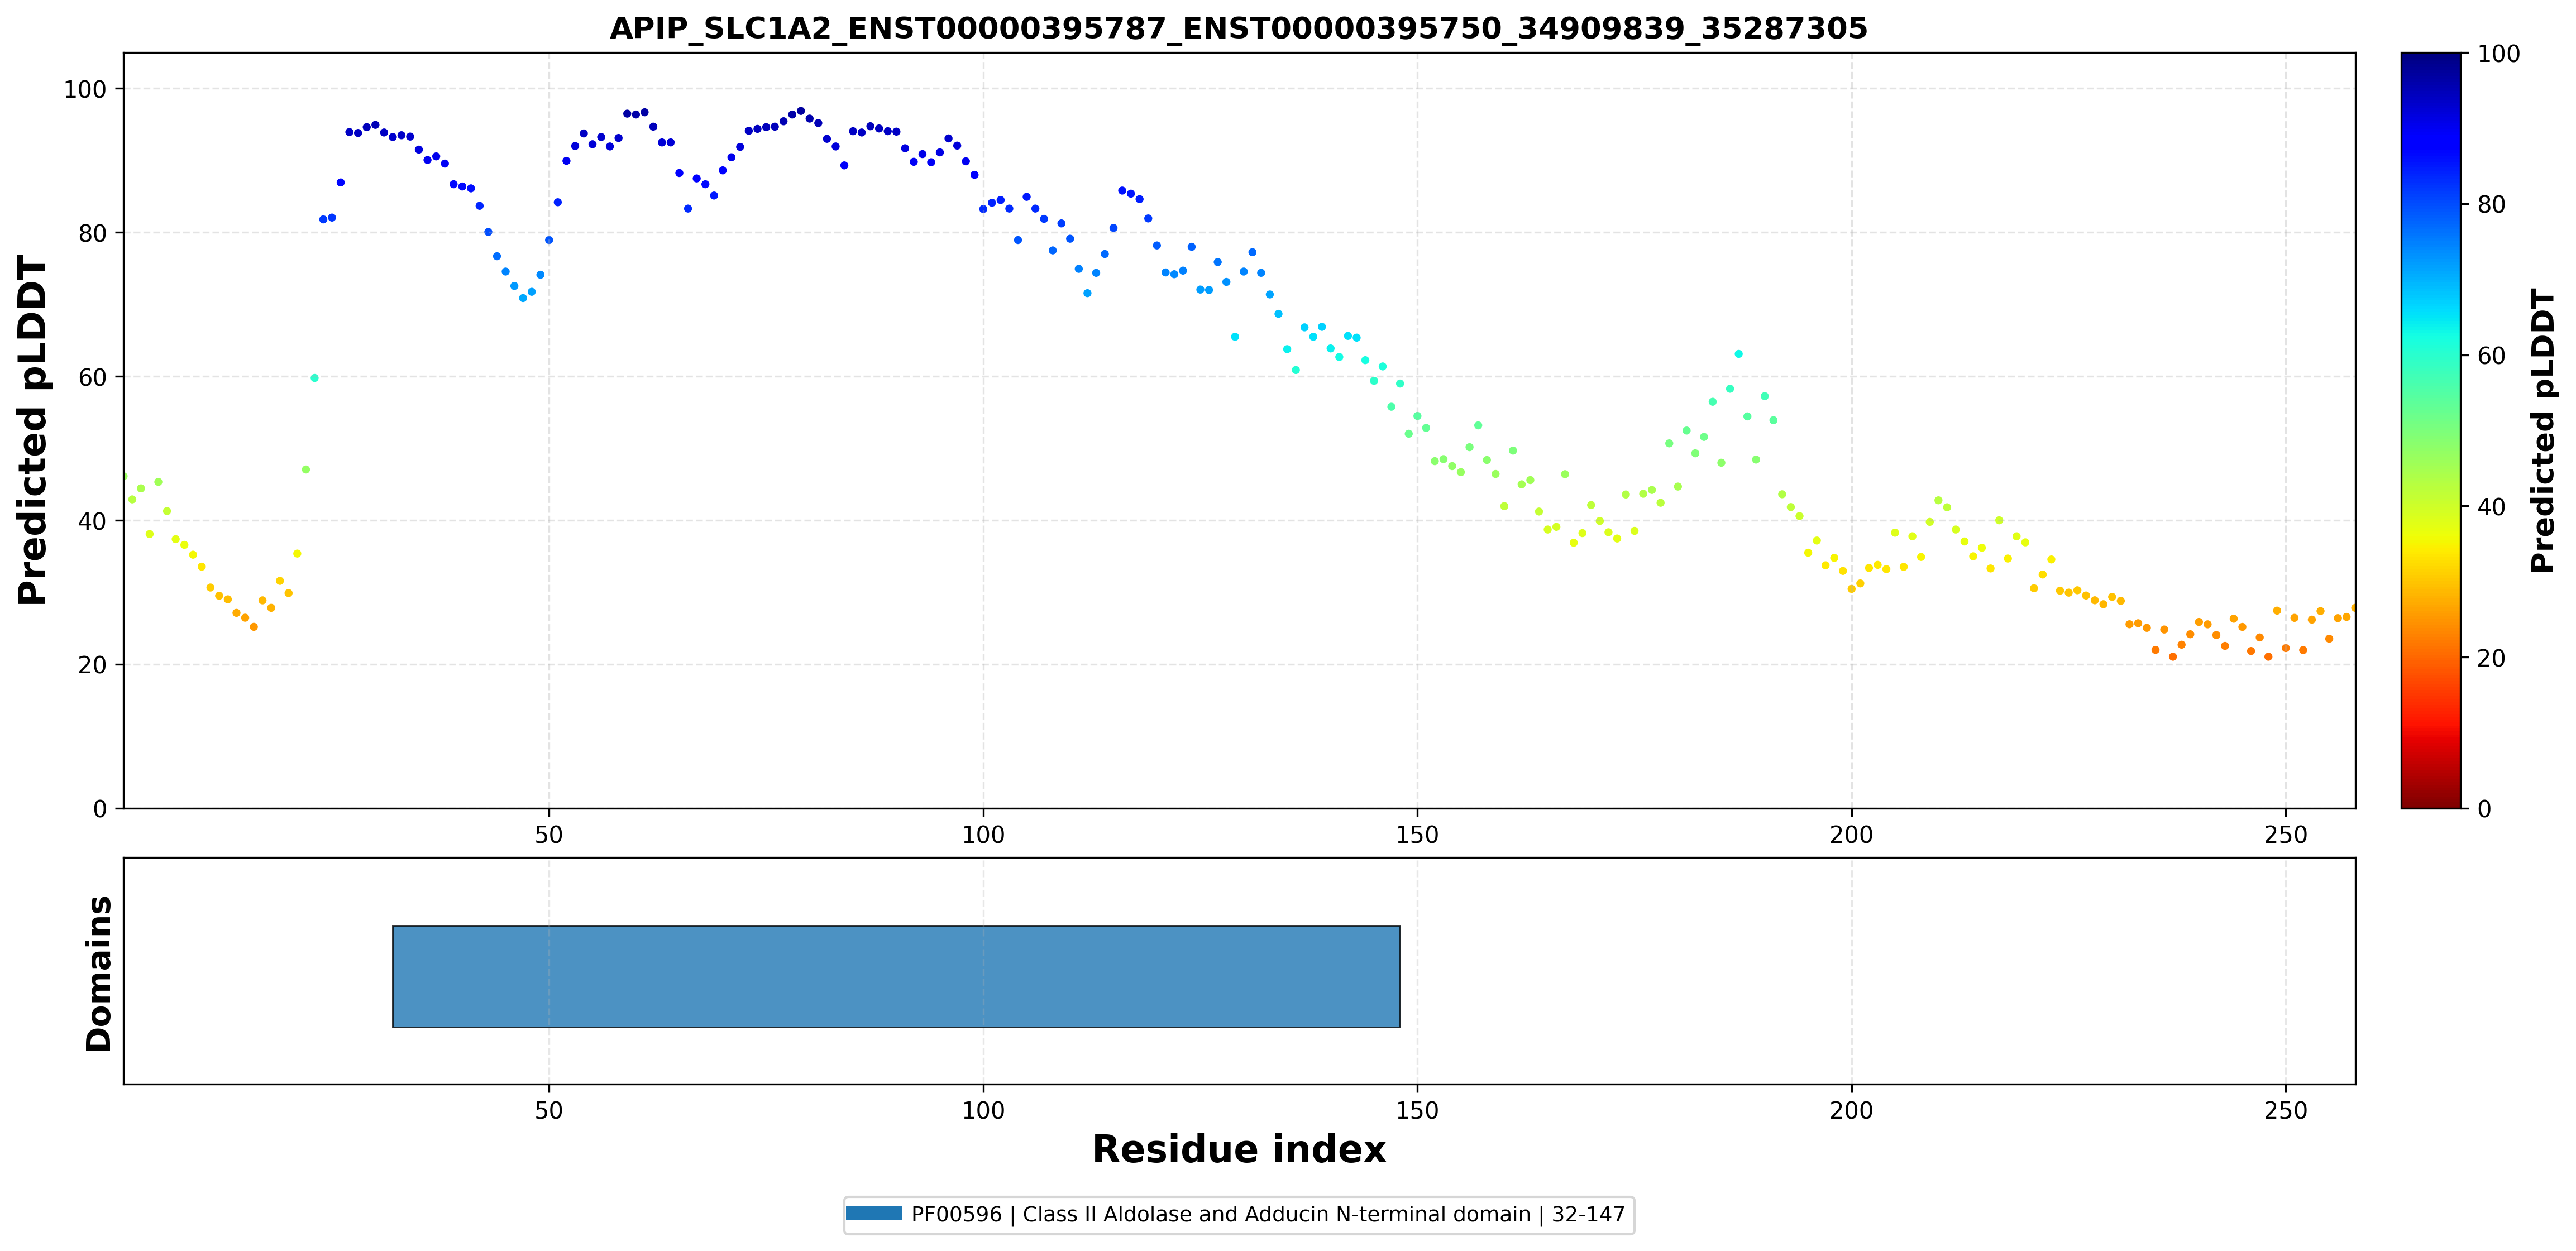This screenshot has height=1251, width=2576.
Task: Click the lowest orange point near residue 21
Action: (254, 627)
